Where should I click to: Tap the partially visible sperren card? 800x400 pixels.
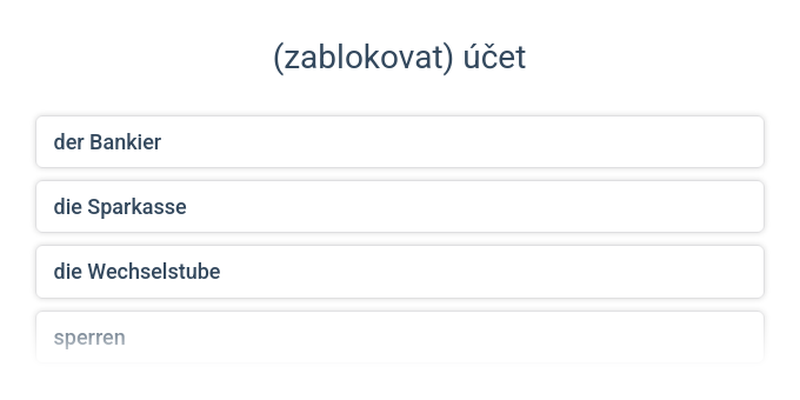tap(400, 337)
